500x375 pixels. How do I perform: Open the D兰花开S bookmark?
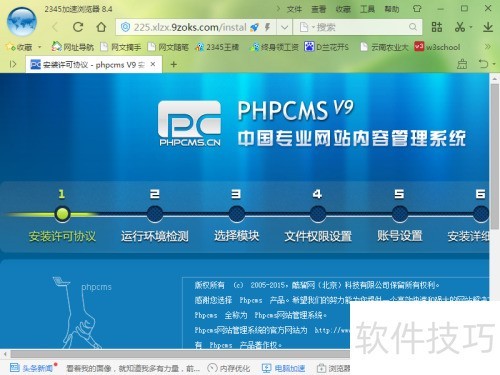click(x=326, y=47)
